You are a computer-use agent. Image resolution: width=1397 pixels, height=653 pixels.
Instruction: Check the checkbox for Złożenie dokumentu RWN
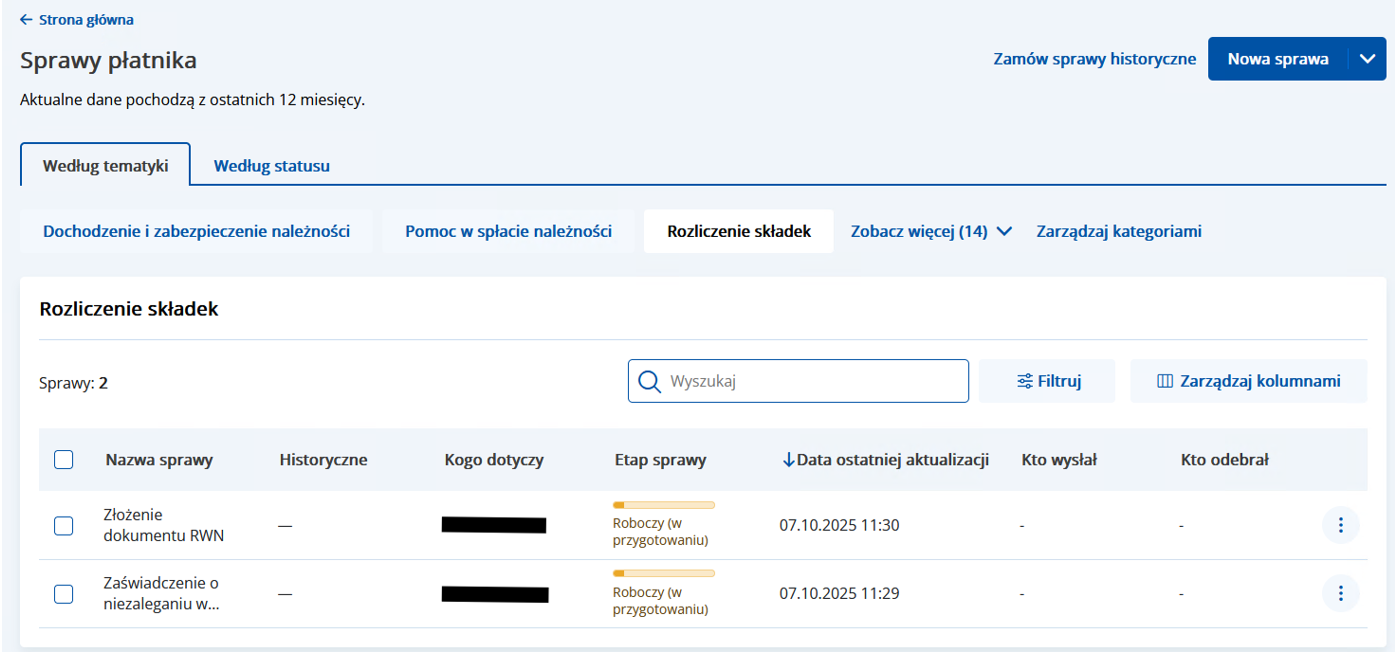63,524
